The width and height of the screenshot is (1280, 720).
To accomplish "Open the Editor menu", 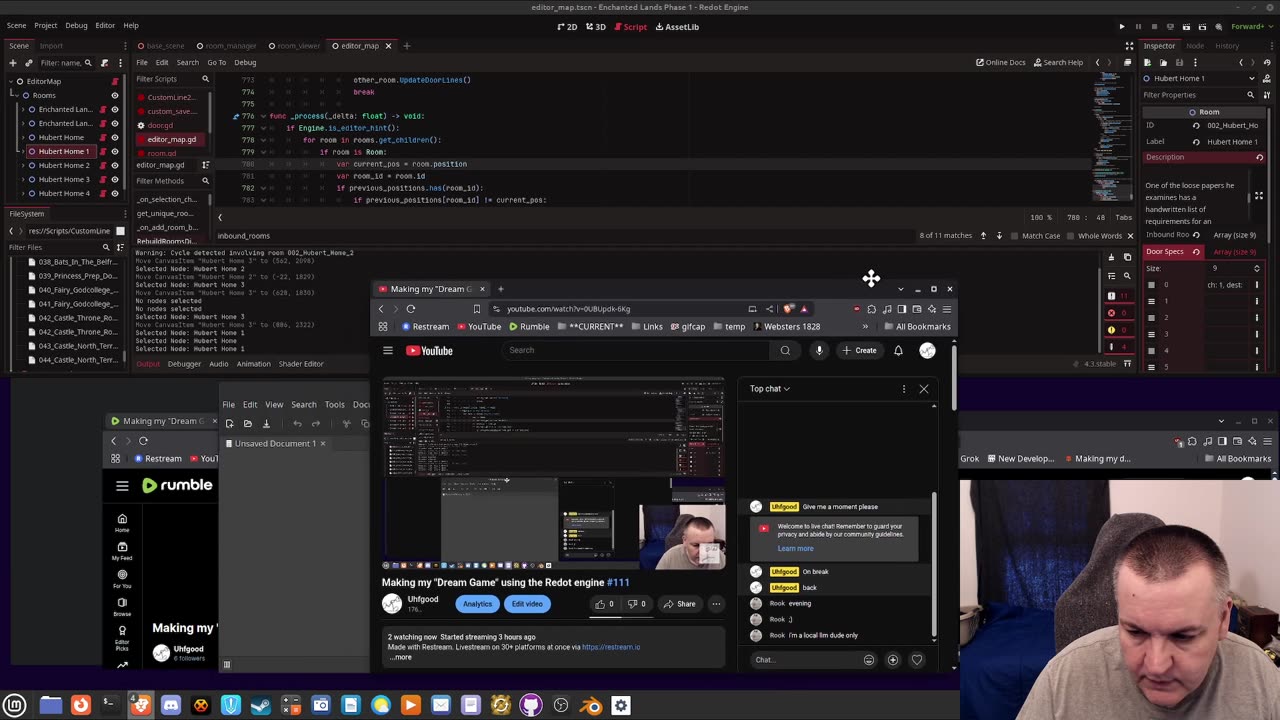I will click(105, 25).
